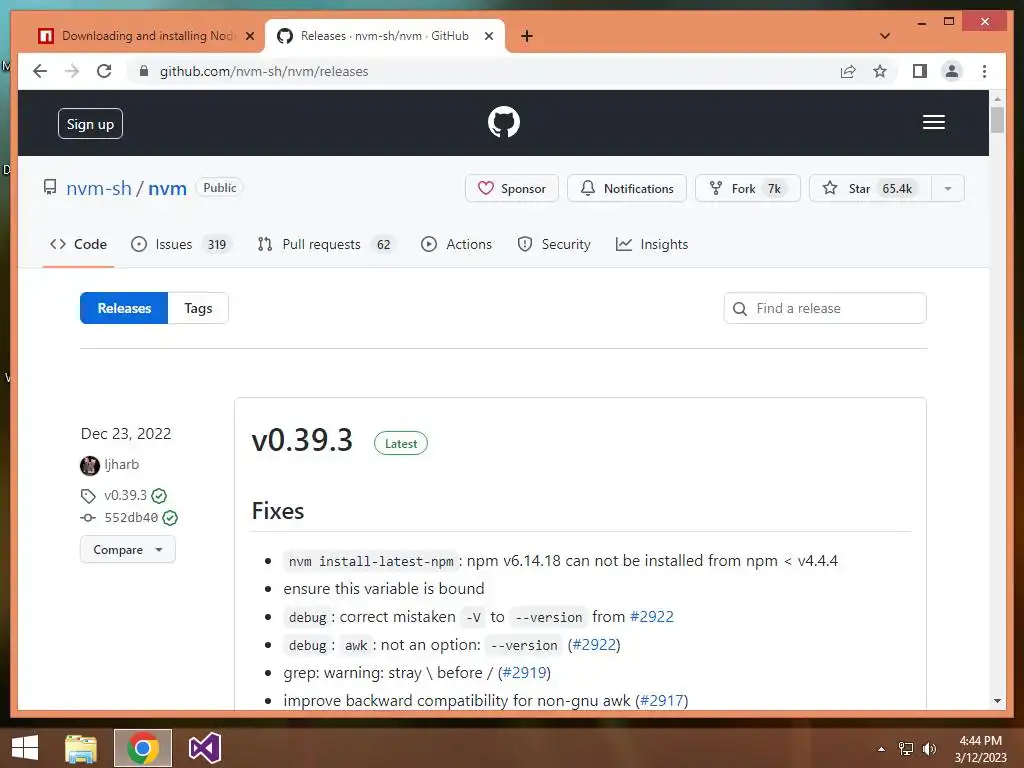Open the Security tab
Screen dimensions: 1024x768
554,244
